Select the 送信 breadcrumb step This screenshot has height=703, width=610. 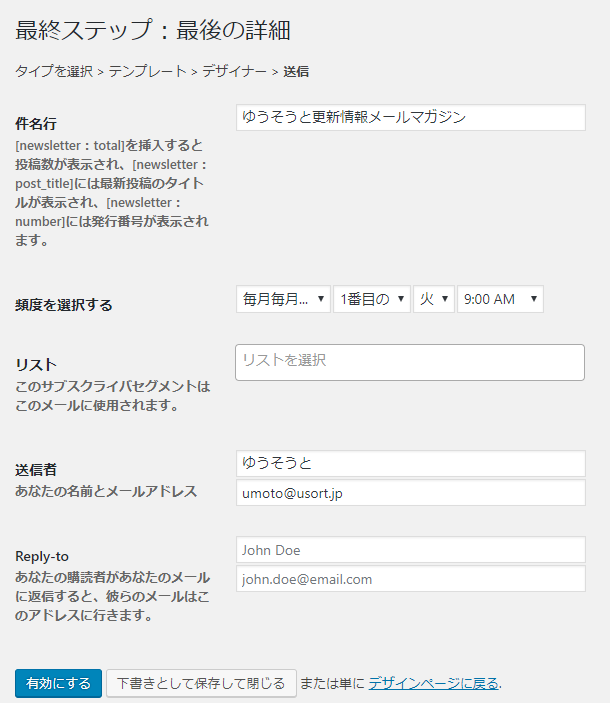pos(296,71)
